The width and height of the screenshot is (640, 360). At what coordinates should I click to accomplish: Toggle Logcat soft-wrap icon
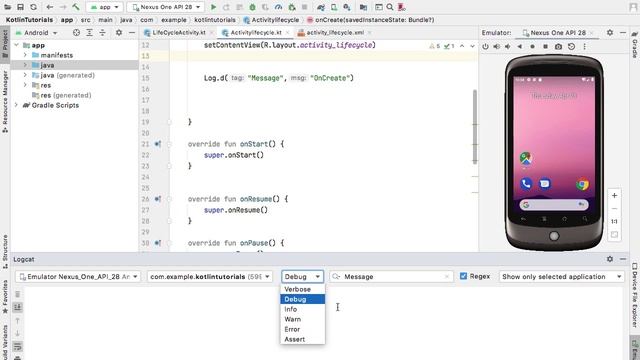[x=18, y=347]
